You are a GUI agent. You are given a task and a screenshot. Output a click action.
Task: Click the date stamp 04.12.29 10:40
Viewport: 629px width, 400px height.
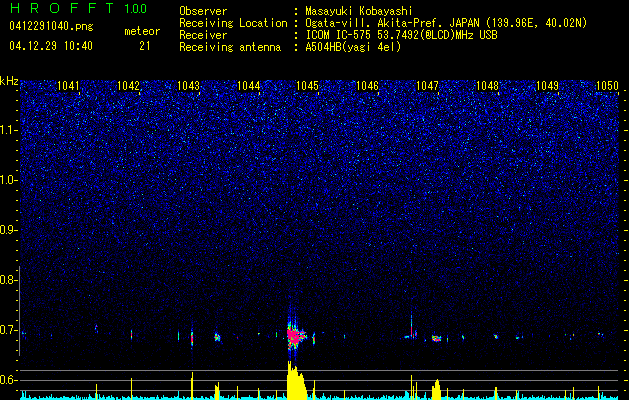[51, 46]
